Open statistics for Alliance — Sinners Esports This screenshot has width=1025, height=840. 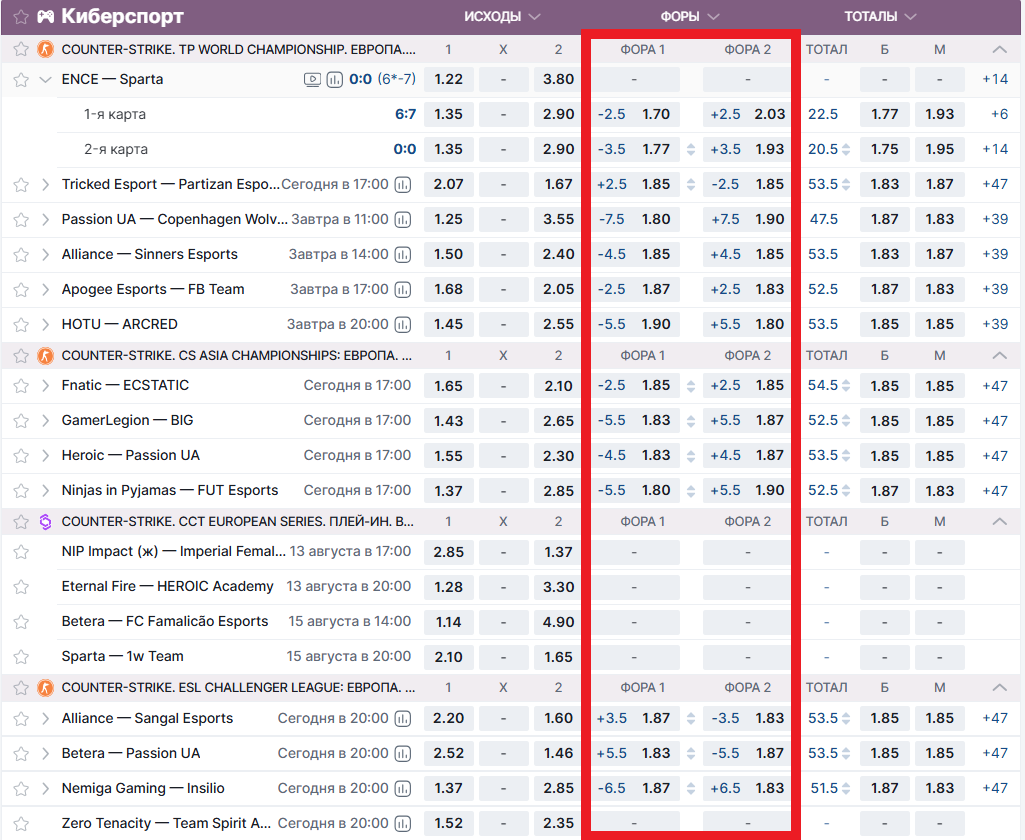(403, 254)
